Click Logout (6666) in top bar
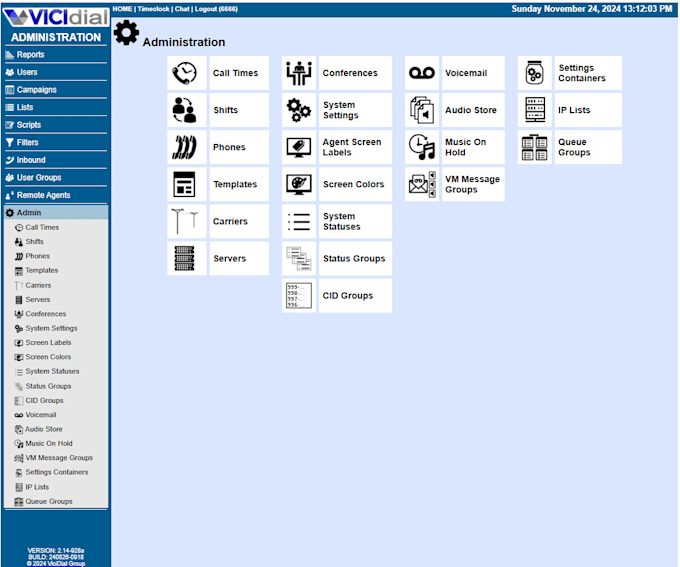Viewport: 680px width, 567px height. pyautogui.click(x=216, y=9)
